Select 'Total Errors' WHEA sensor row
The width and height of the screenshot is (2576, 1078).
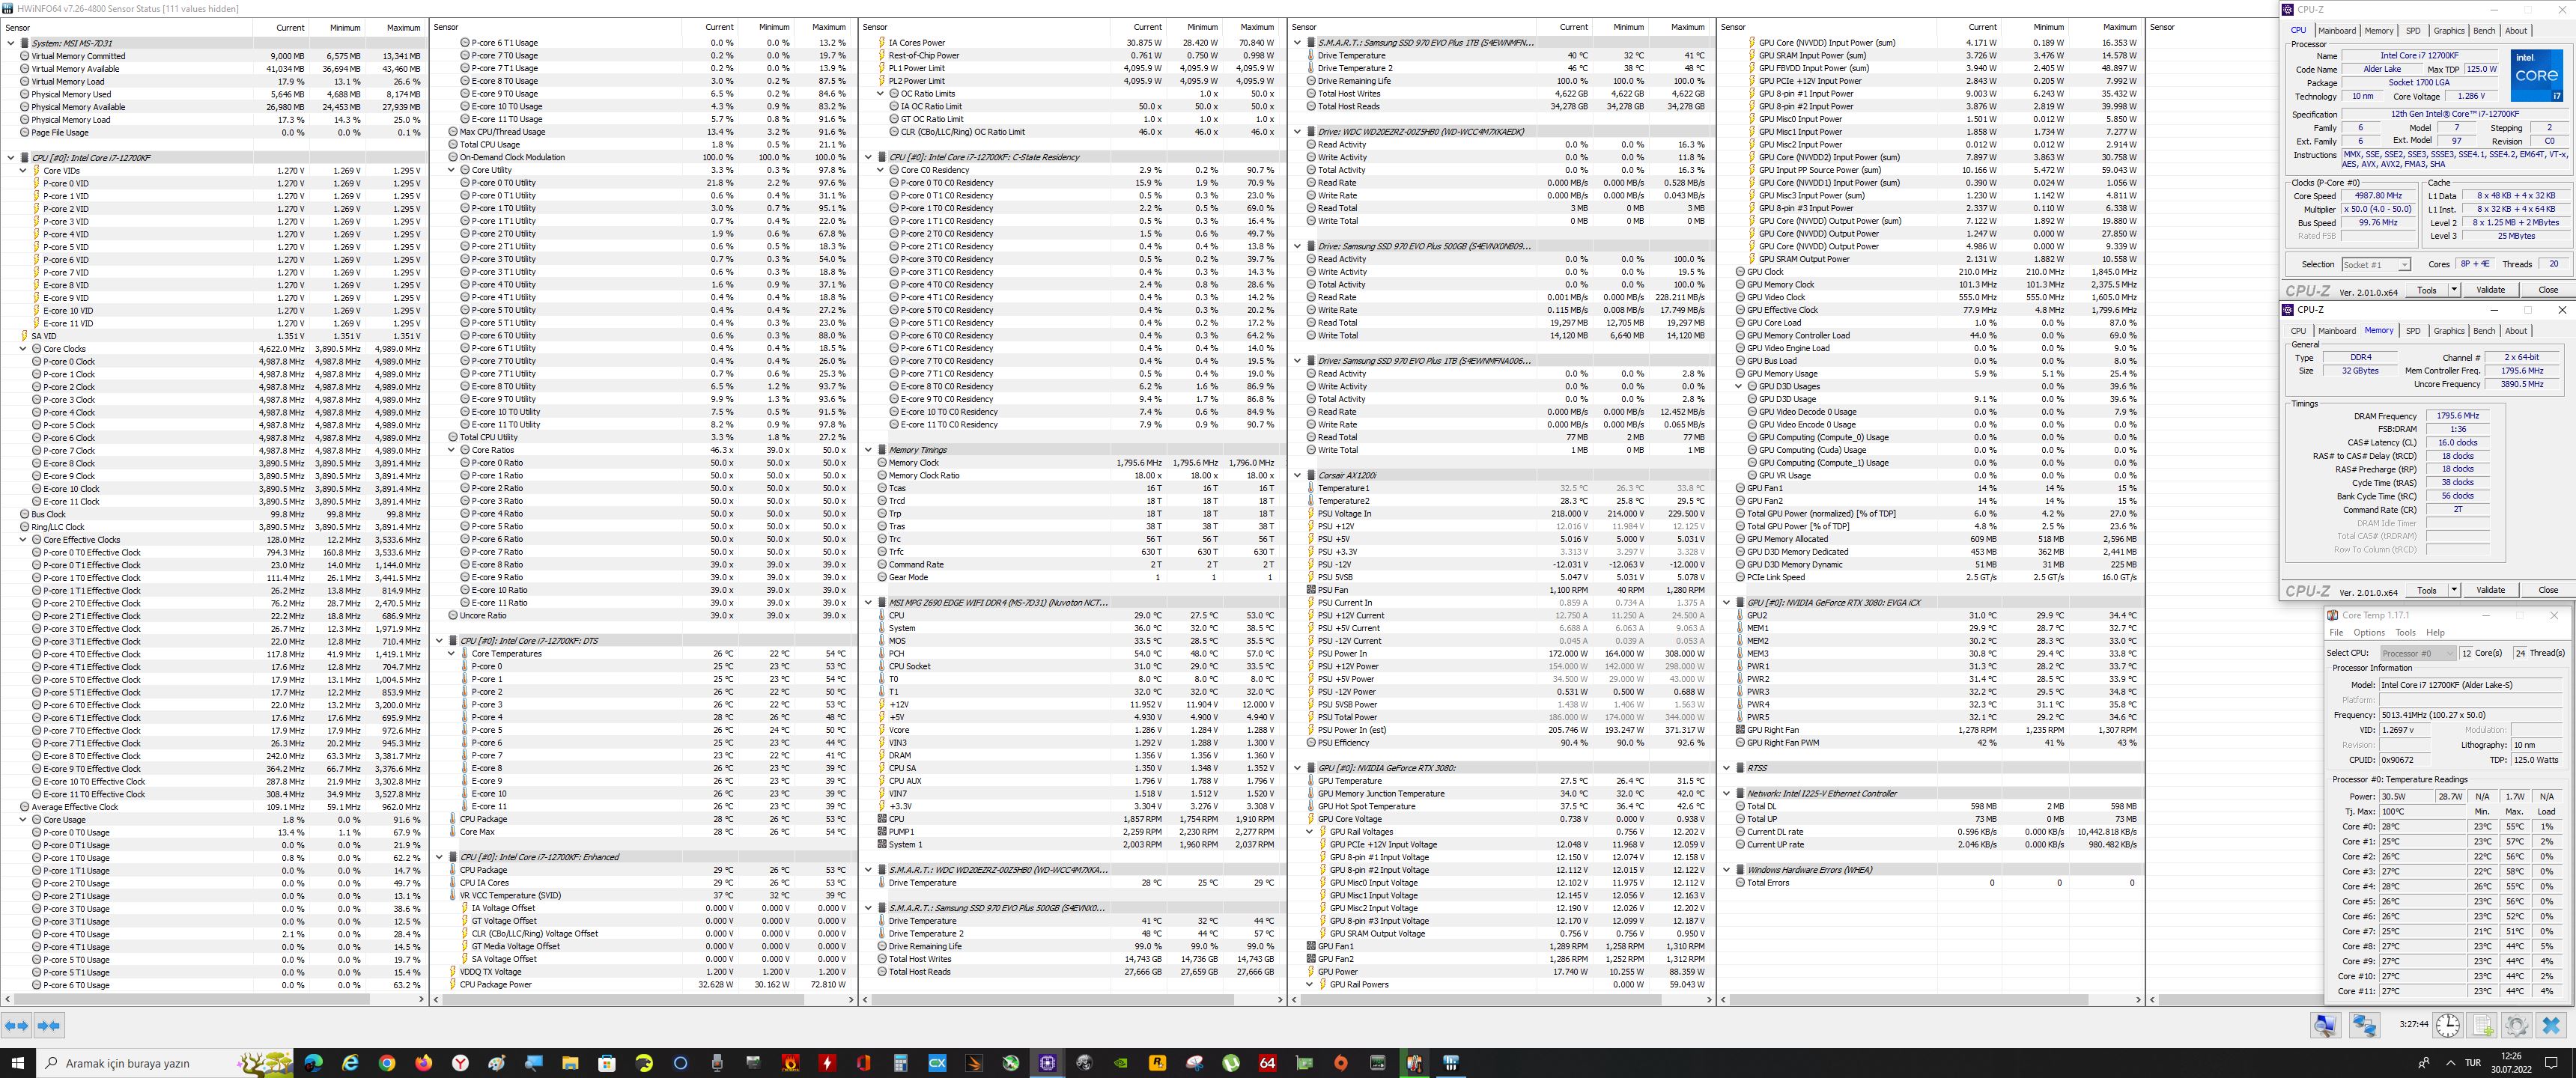1930,883
